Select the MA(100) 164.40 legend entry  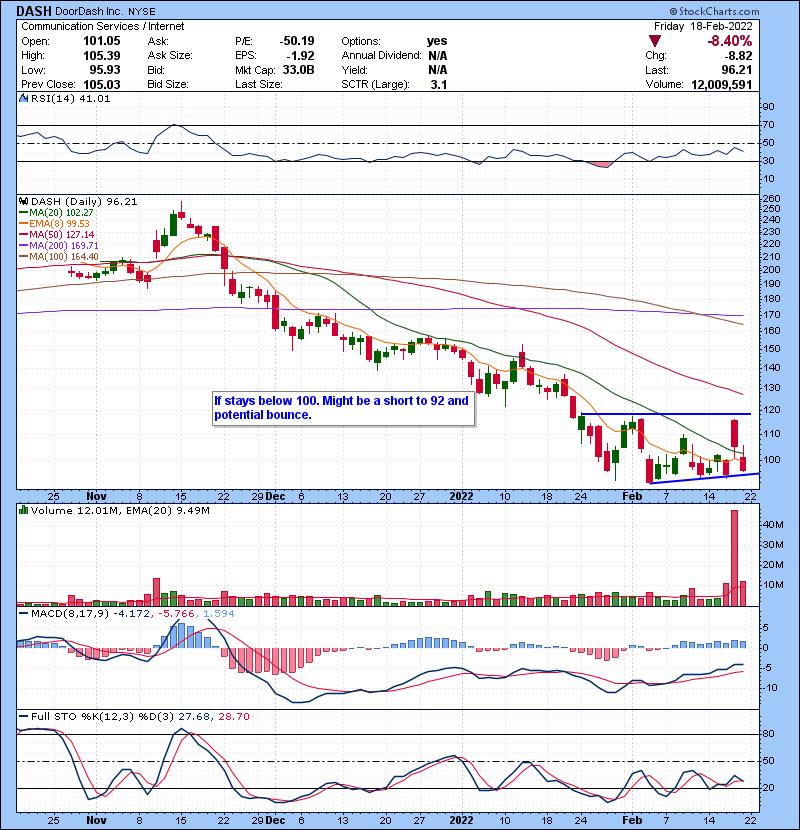point(59,257)
